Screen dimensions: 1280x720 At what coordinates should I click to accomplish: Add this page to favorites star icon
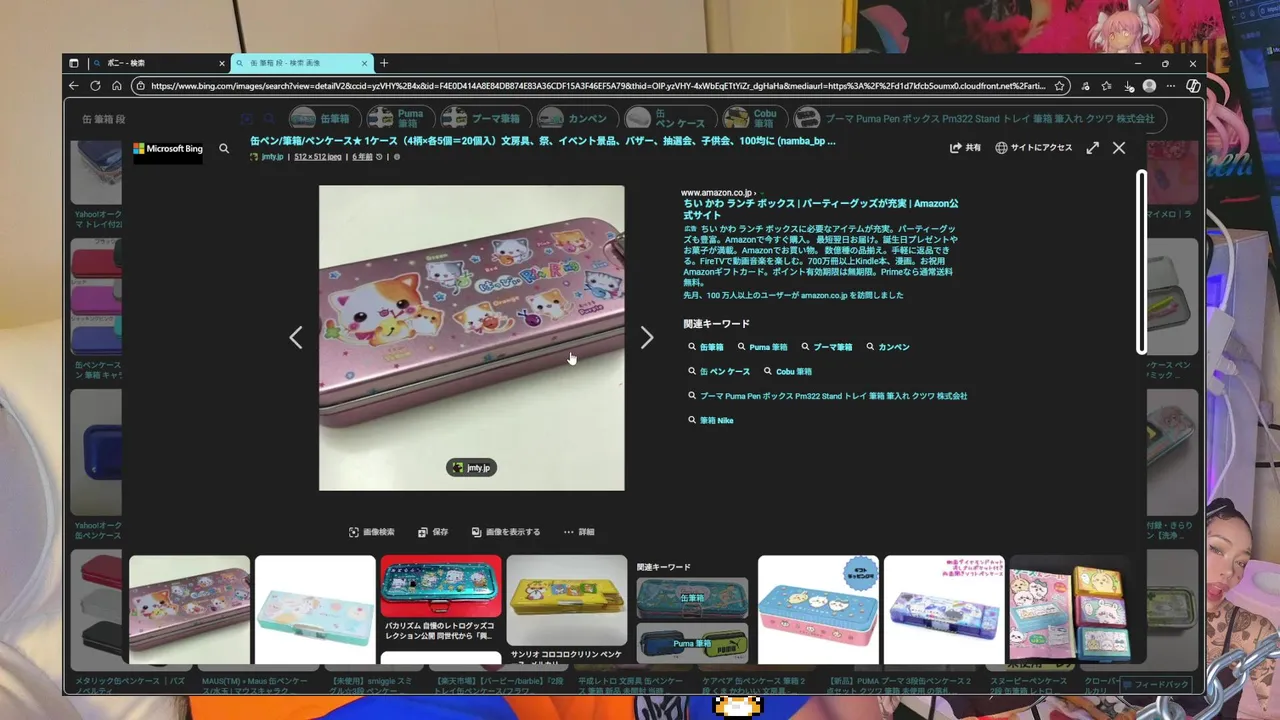[x=1060, y=86]
